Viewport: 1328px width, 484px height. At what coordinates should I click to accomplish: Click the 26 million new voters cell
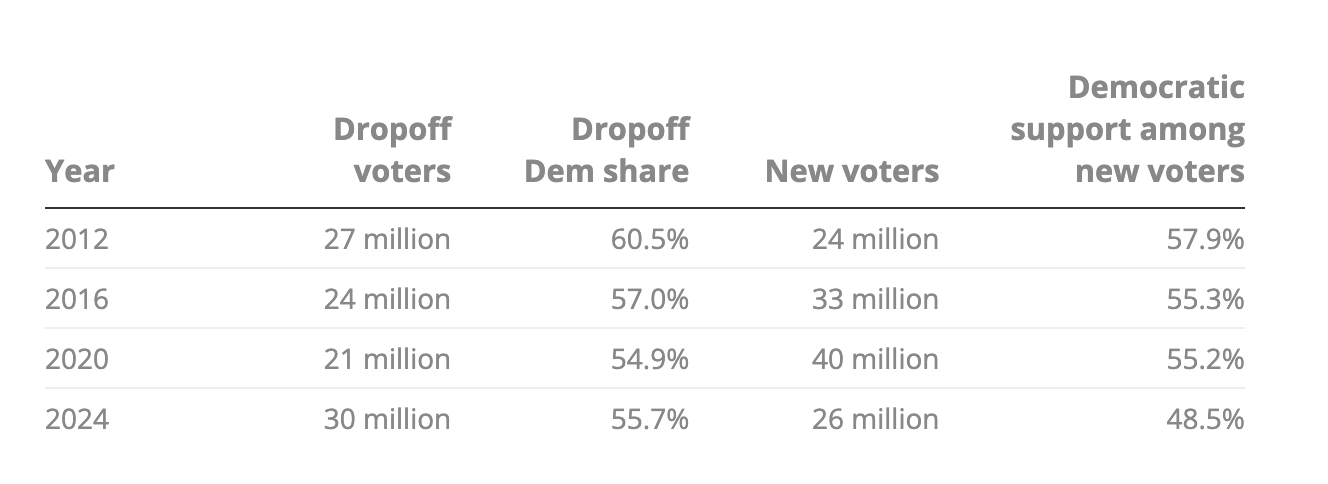click(x=875, y=419)
